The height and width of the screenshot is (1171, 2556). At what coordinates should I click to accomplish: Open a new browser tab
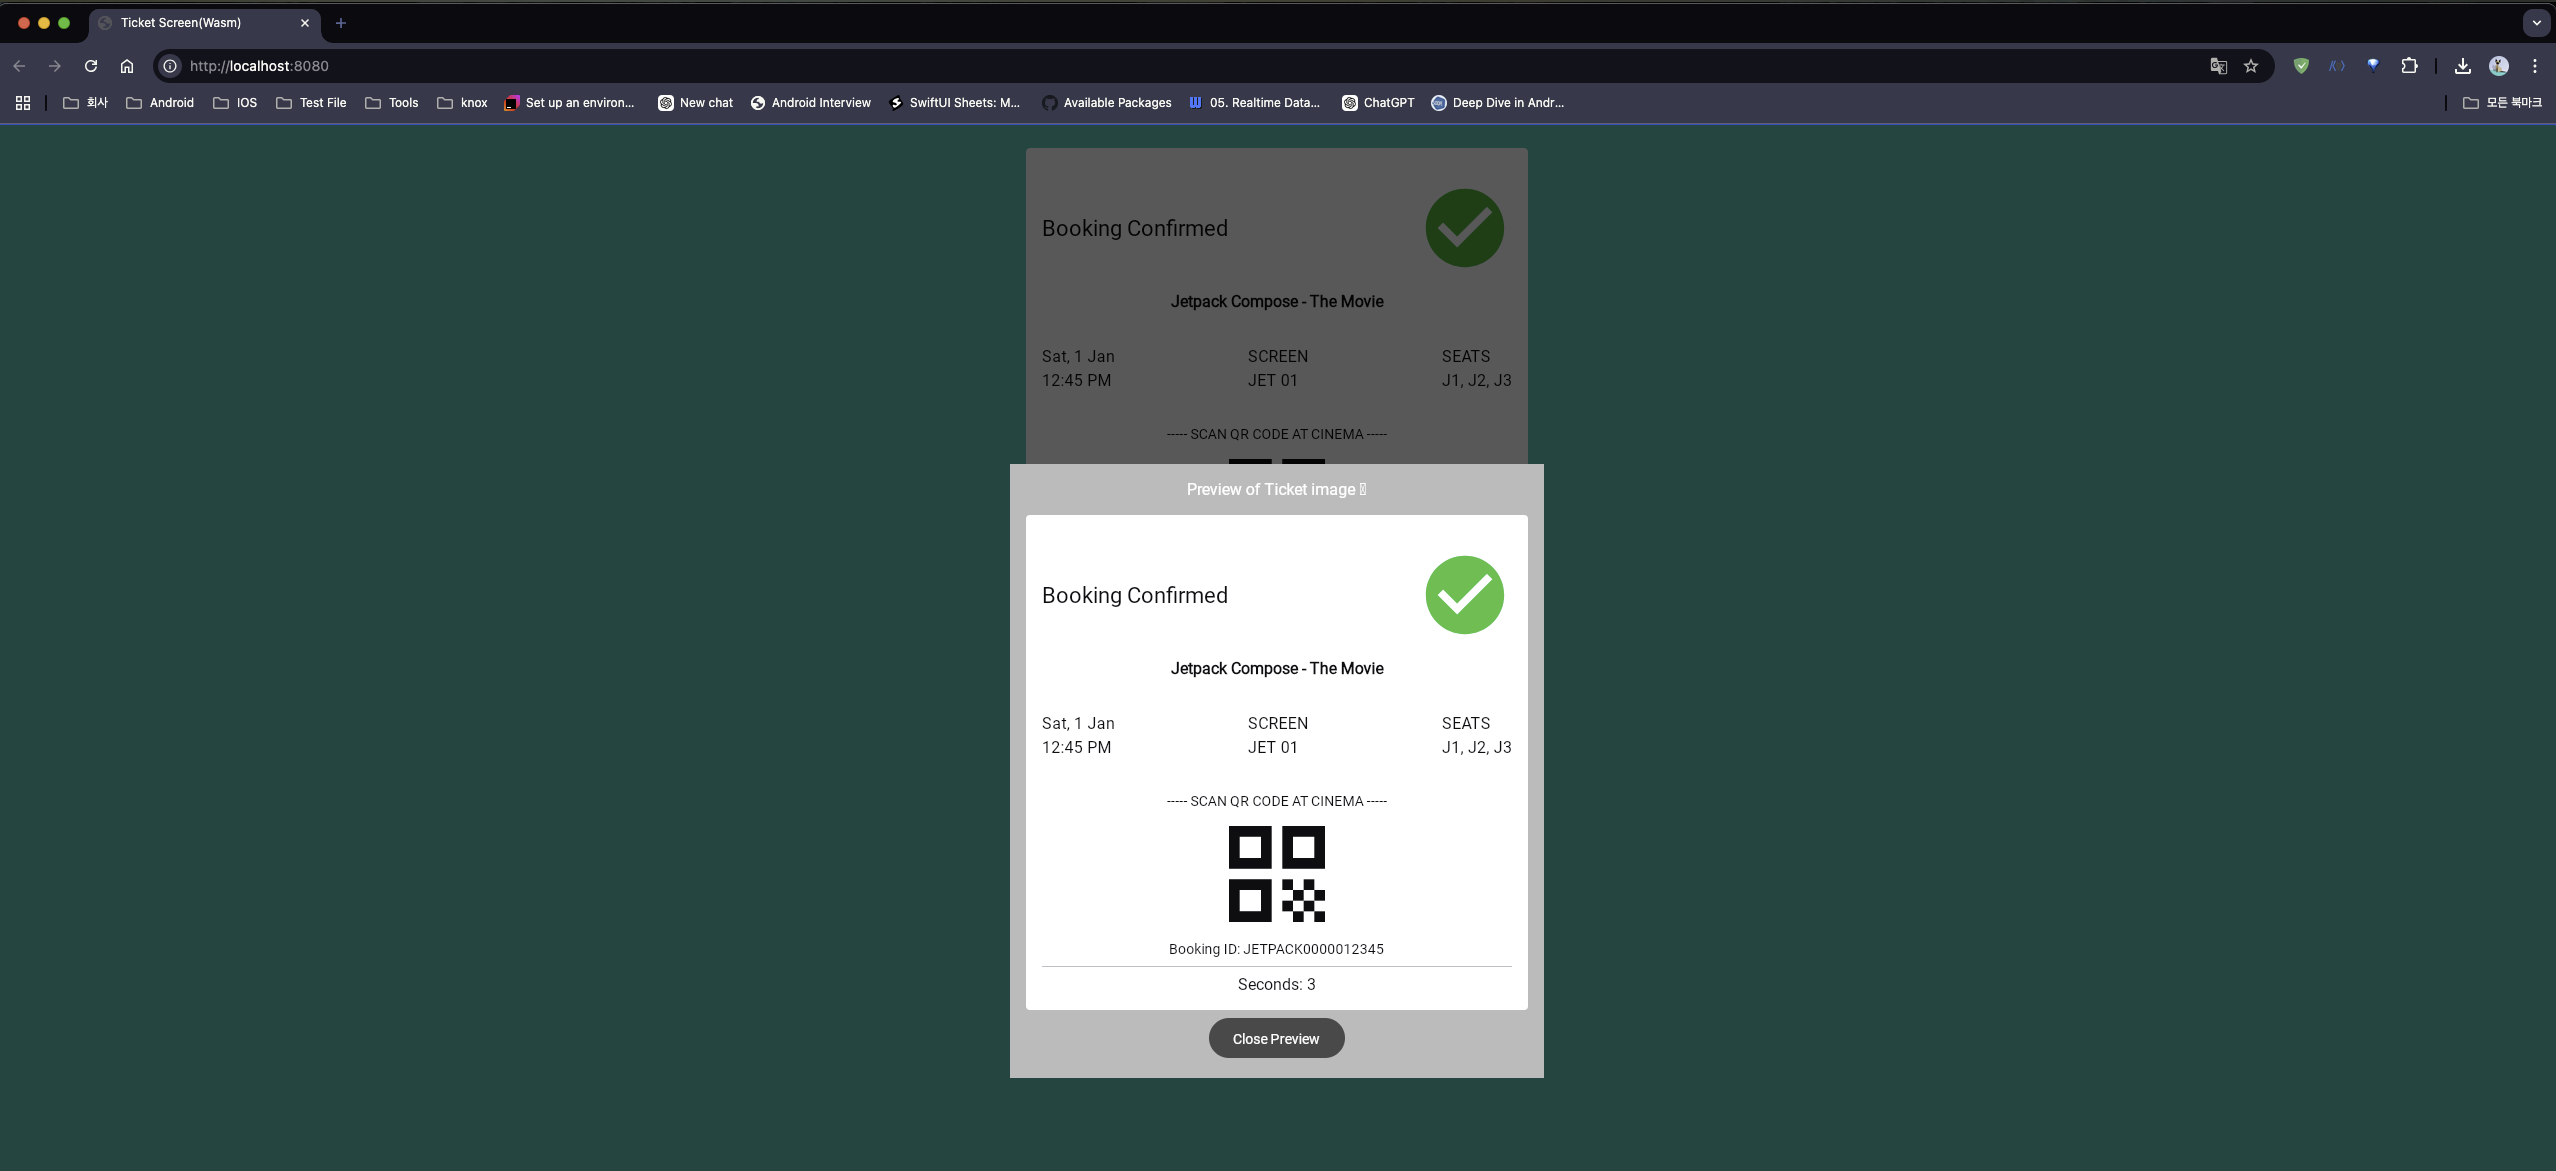tap(341, 23)
